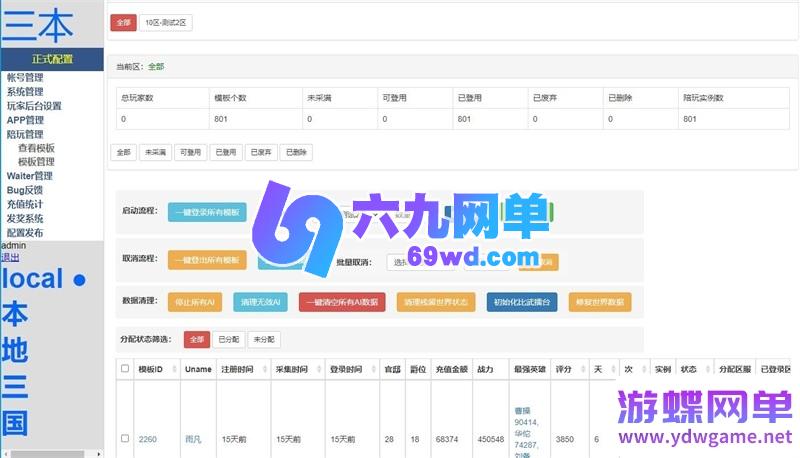Select the 10区-测试2区 zone button

coord(166,22)
